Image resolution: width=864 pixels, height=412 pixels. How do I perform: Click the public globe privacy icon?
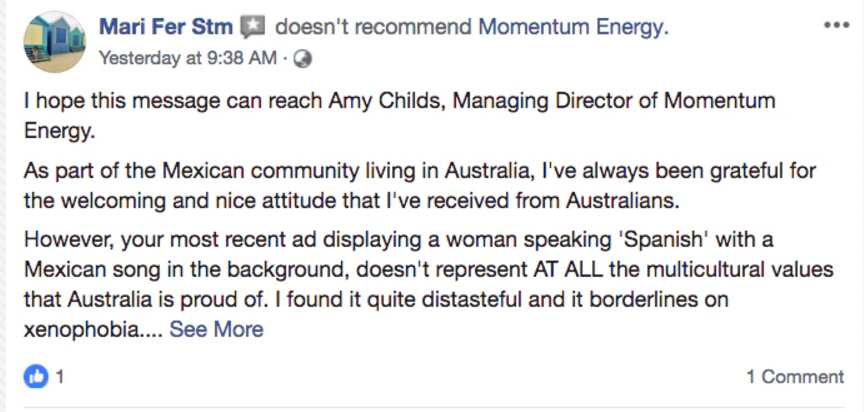(304, 59)
